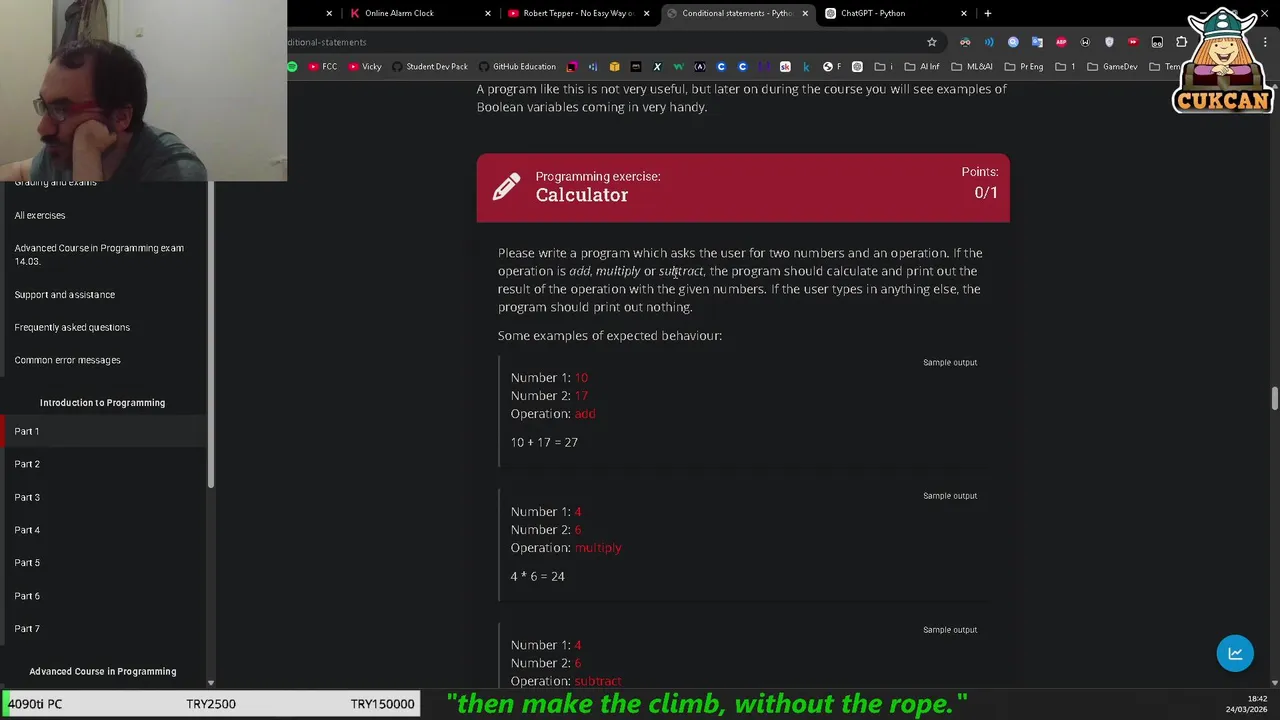Click the blue statistics chart floating button
Viewport: 1280px width, 720px height.
point(1235,653)
